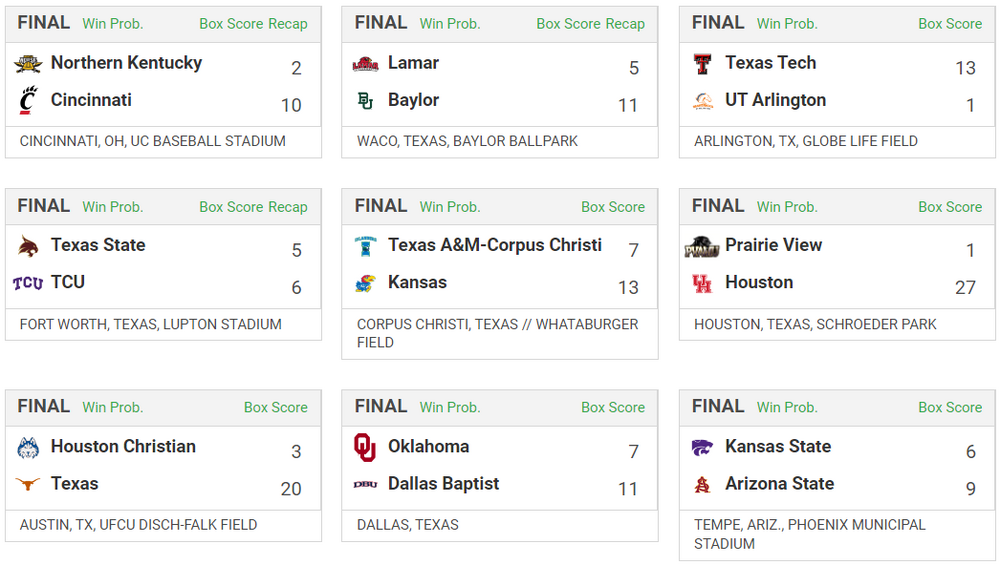Image resolution: width=1000 pixels, height=565 pixels.
Task: Open Box Score for Kansas State game
Action: [x=950, y=408]
